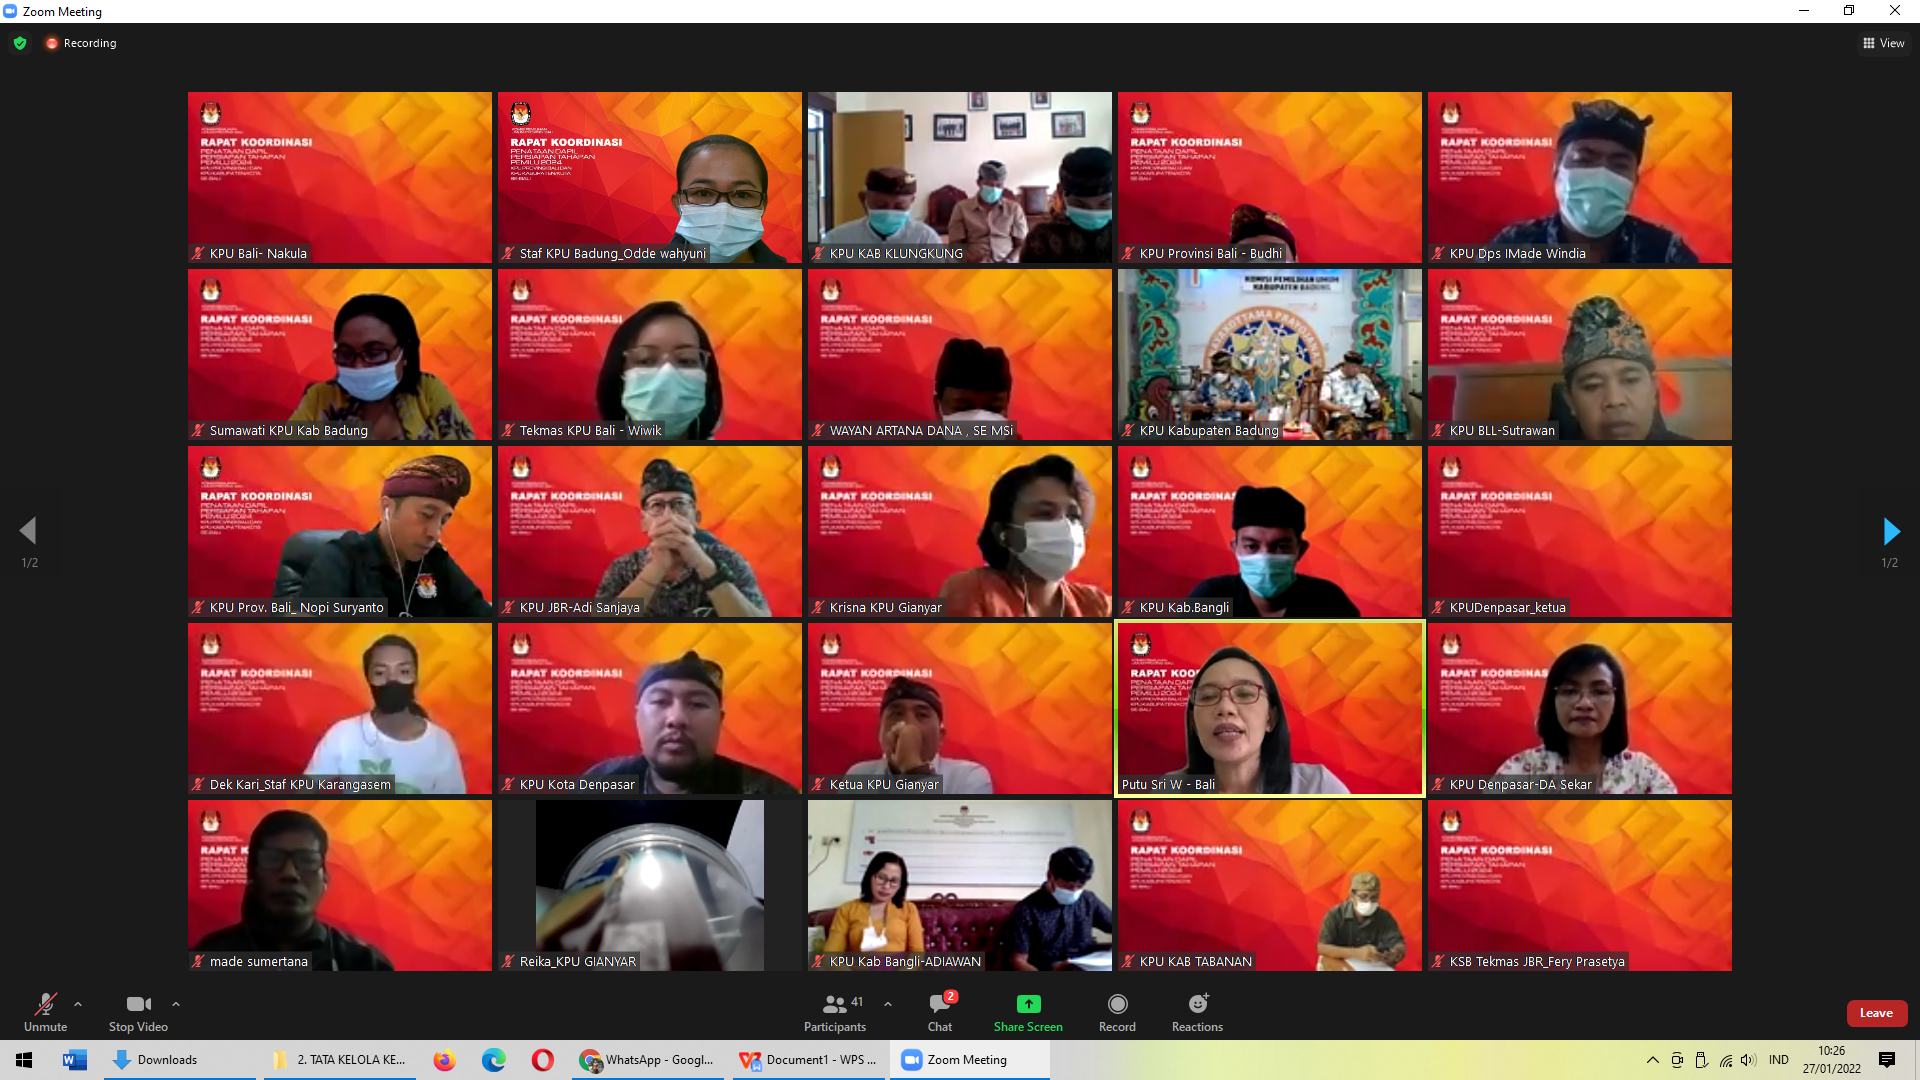Switch to WhatsApp Google Chrome taskbar tab
Screen dimensions: 1920x1080
click(648, 1060)
